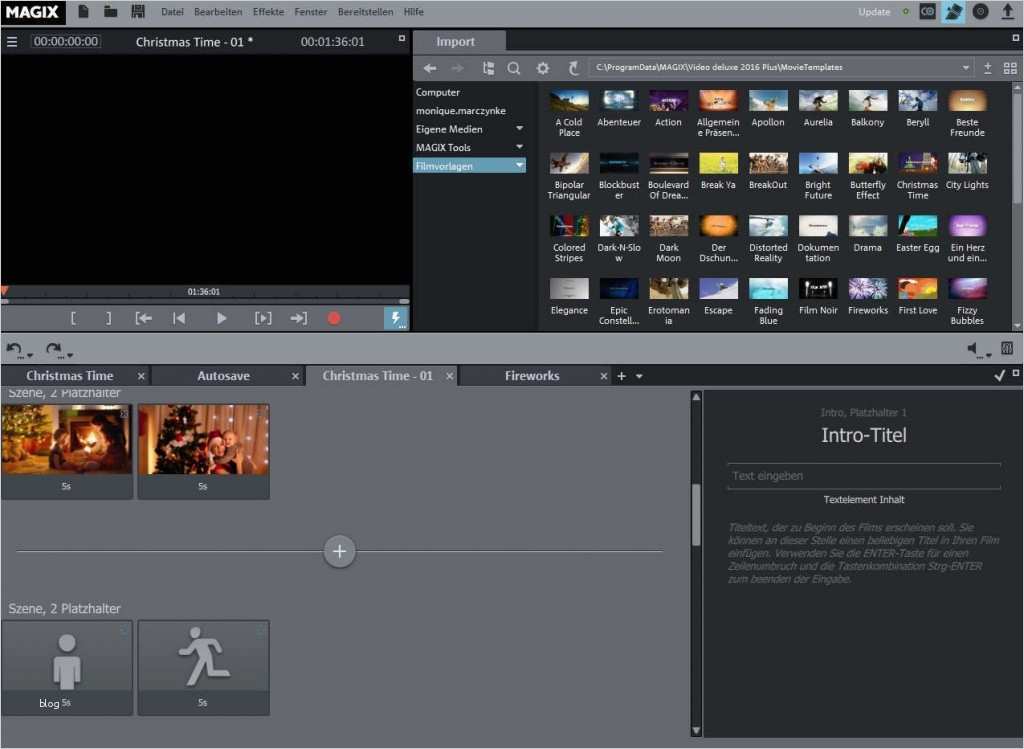Viewport: 1024px width, 749px height.
Task: Switch to the Fireworks tab
Action: 531,376
